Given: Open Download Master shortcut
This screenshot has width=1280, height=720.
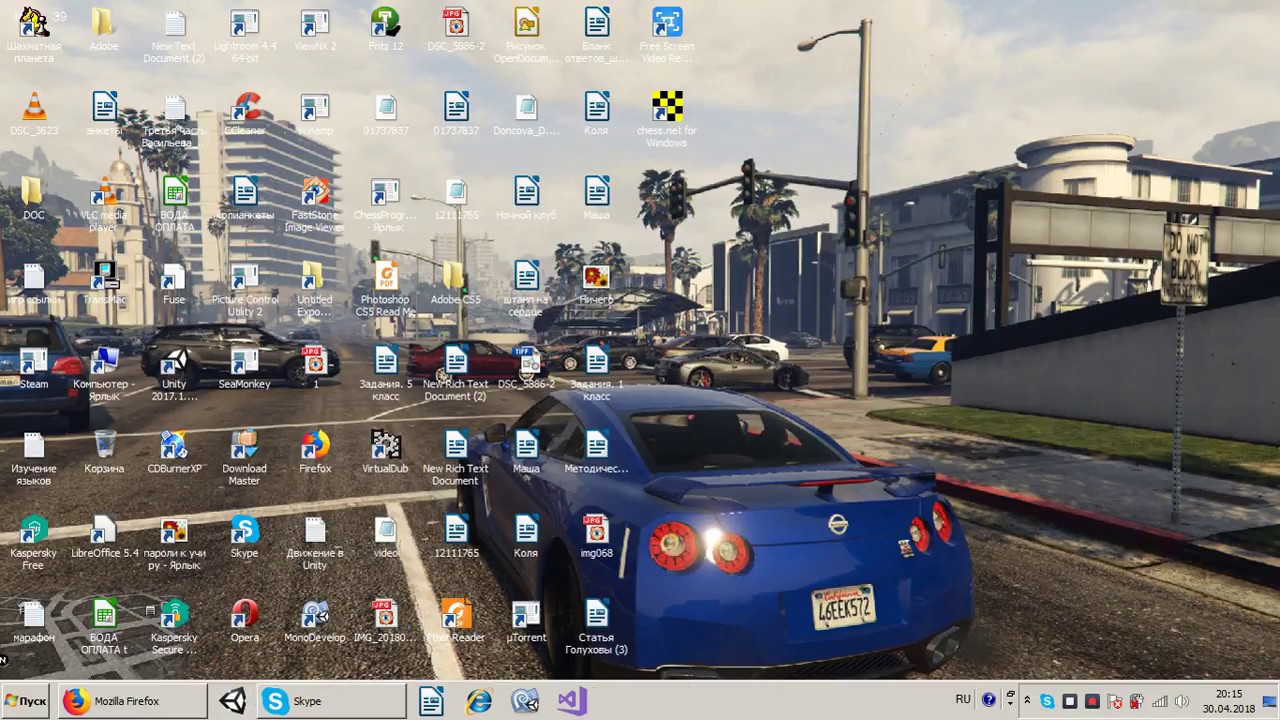Looking at the screenshot, I should click(x=245, y=456).
